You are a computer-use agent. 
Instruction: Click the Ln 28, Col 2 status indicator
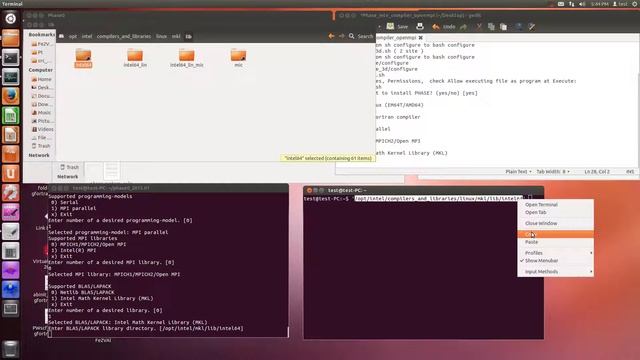[x=597, y=172]
